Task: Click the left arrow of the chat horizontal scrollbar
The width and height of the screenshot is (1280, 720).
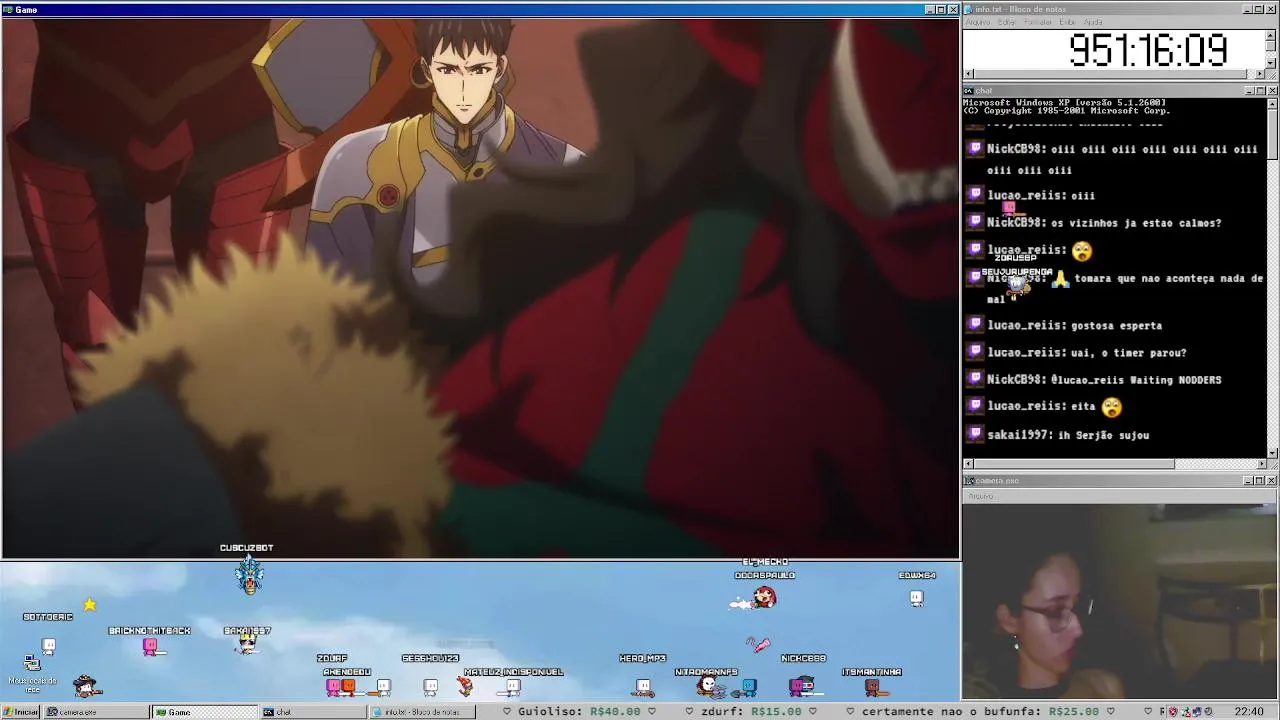Action: 968,464
